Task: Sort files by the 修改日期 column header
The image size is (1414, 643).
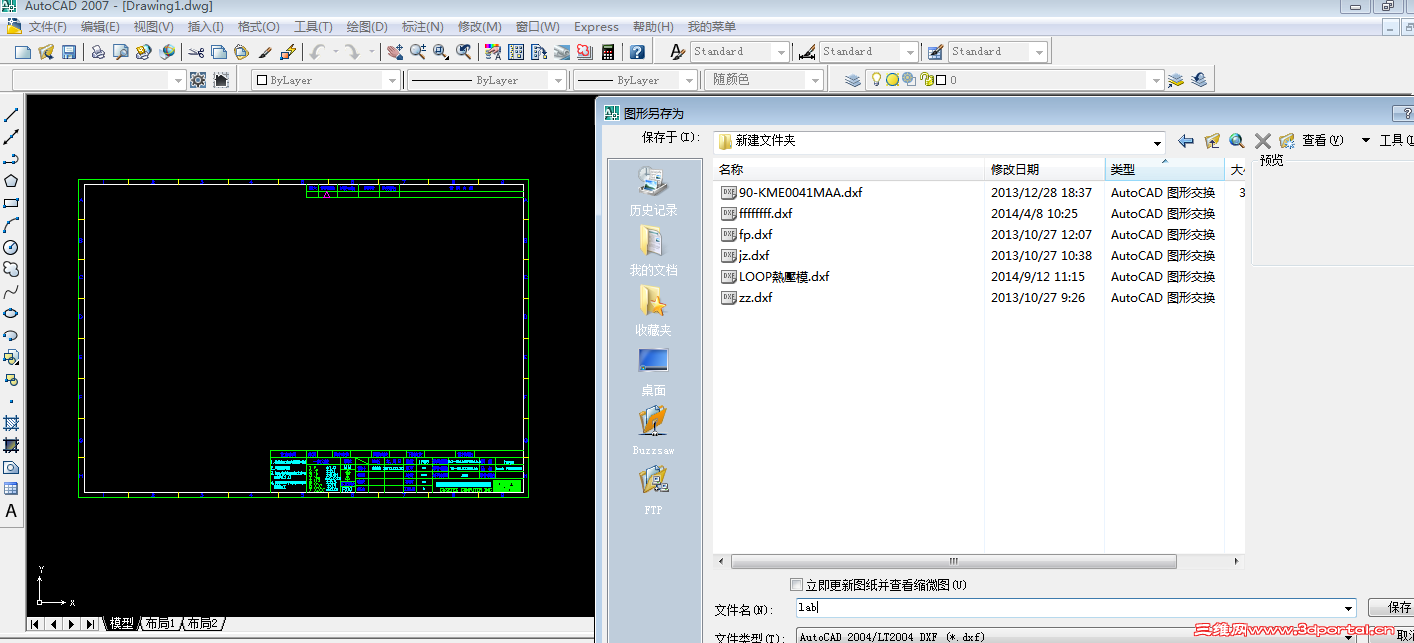Action: (x=1044, y=170)
